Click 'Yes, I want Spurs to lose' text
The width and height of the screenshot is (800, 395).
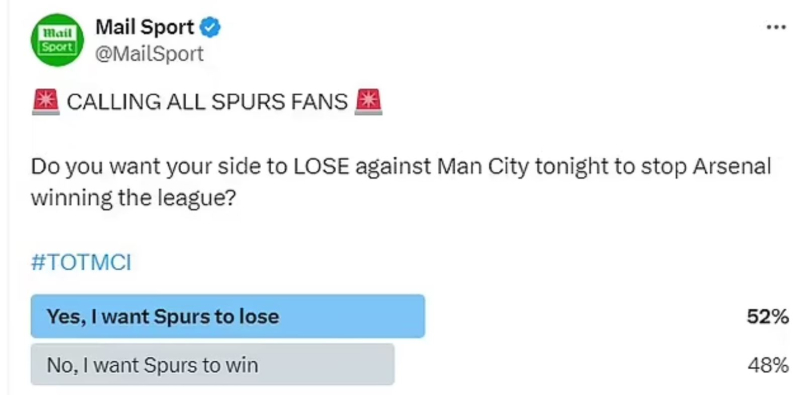pos(163,317)
